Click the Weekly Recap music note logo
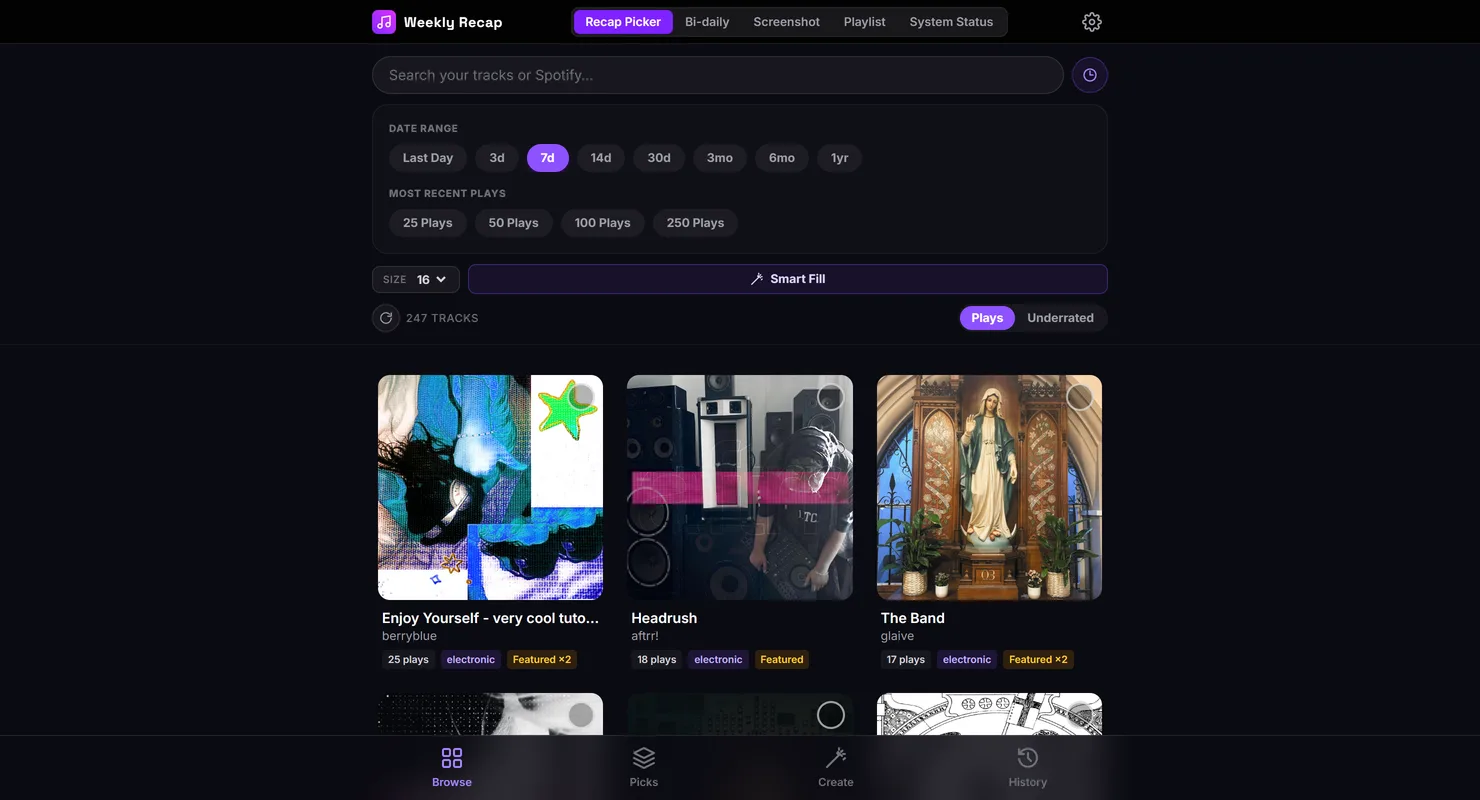 click(384, 22)
